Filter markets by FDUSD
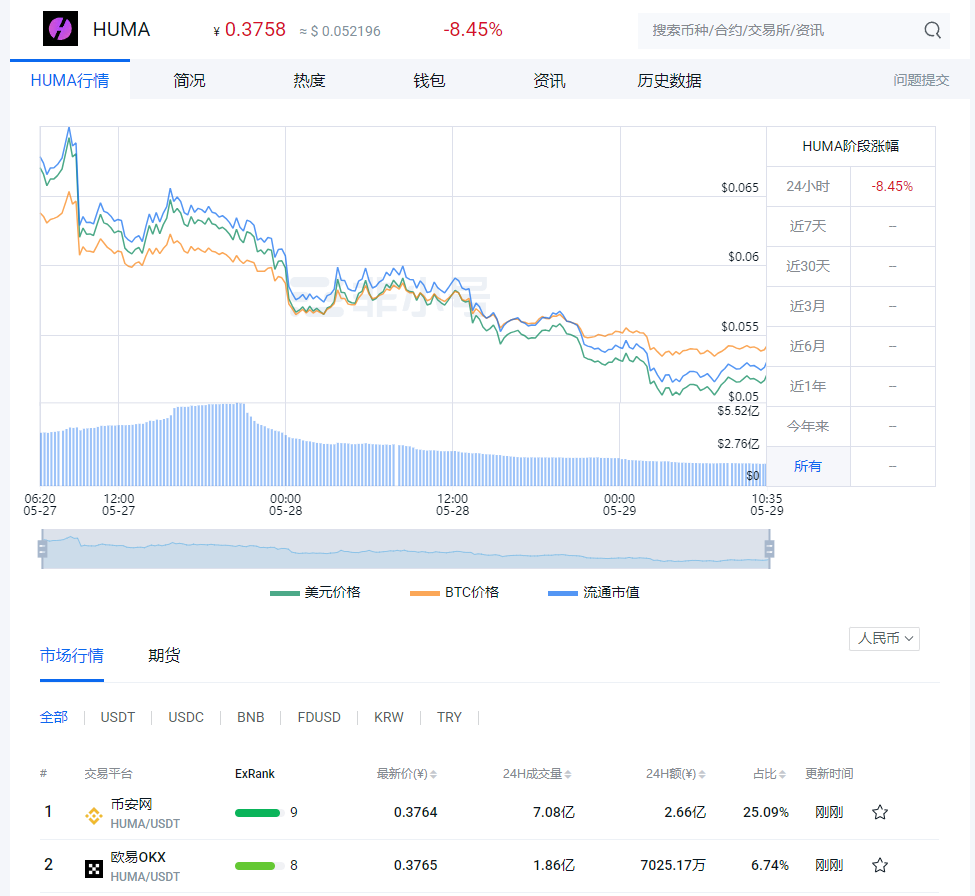Viewport: 975px width, 896px height. point(319,718)
